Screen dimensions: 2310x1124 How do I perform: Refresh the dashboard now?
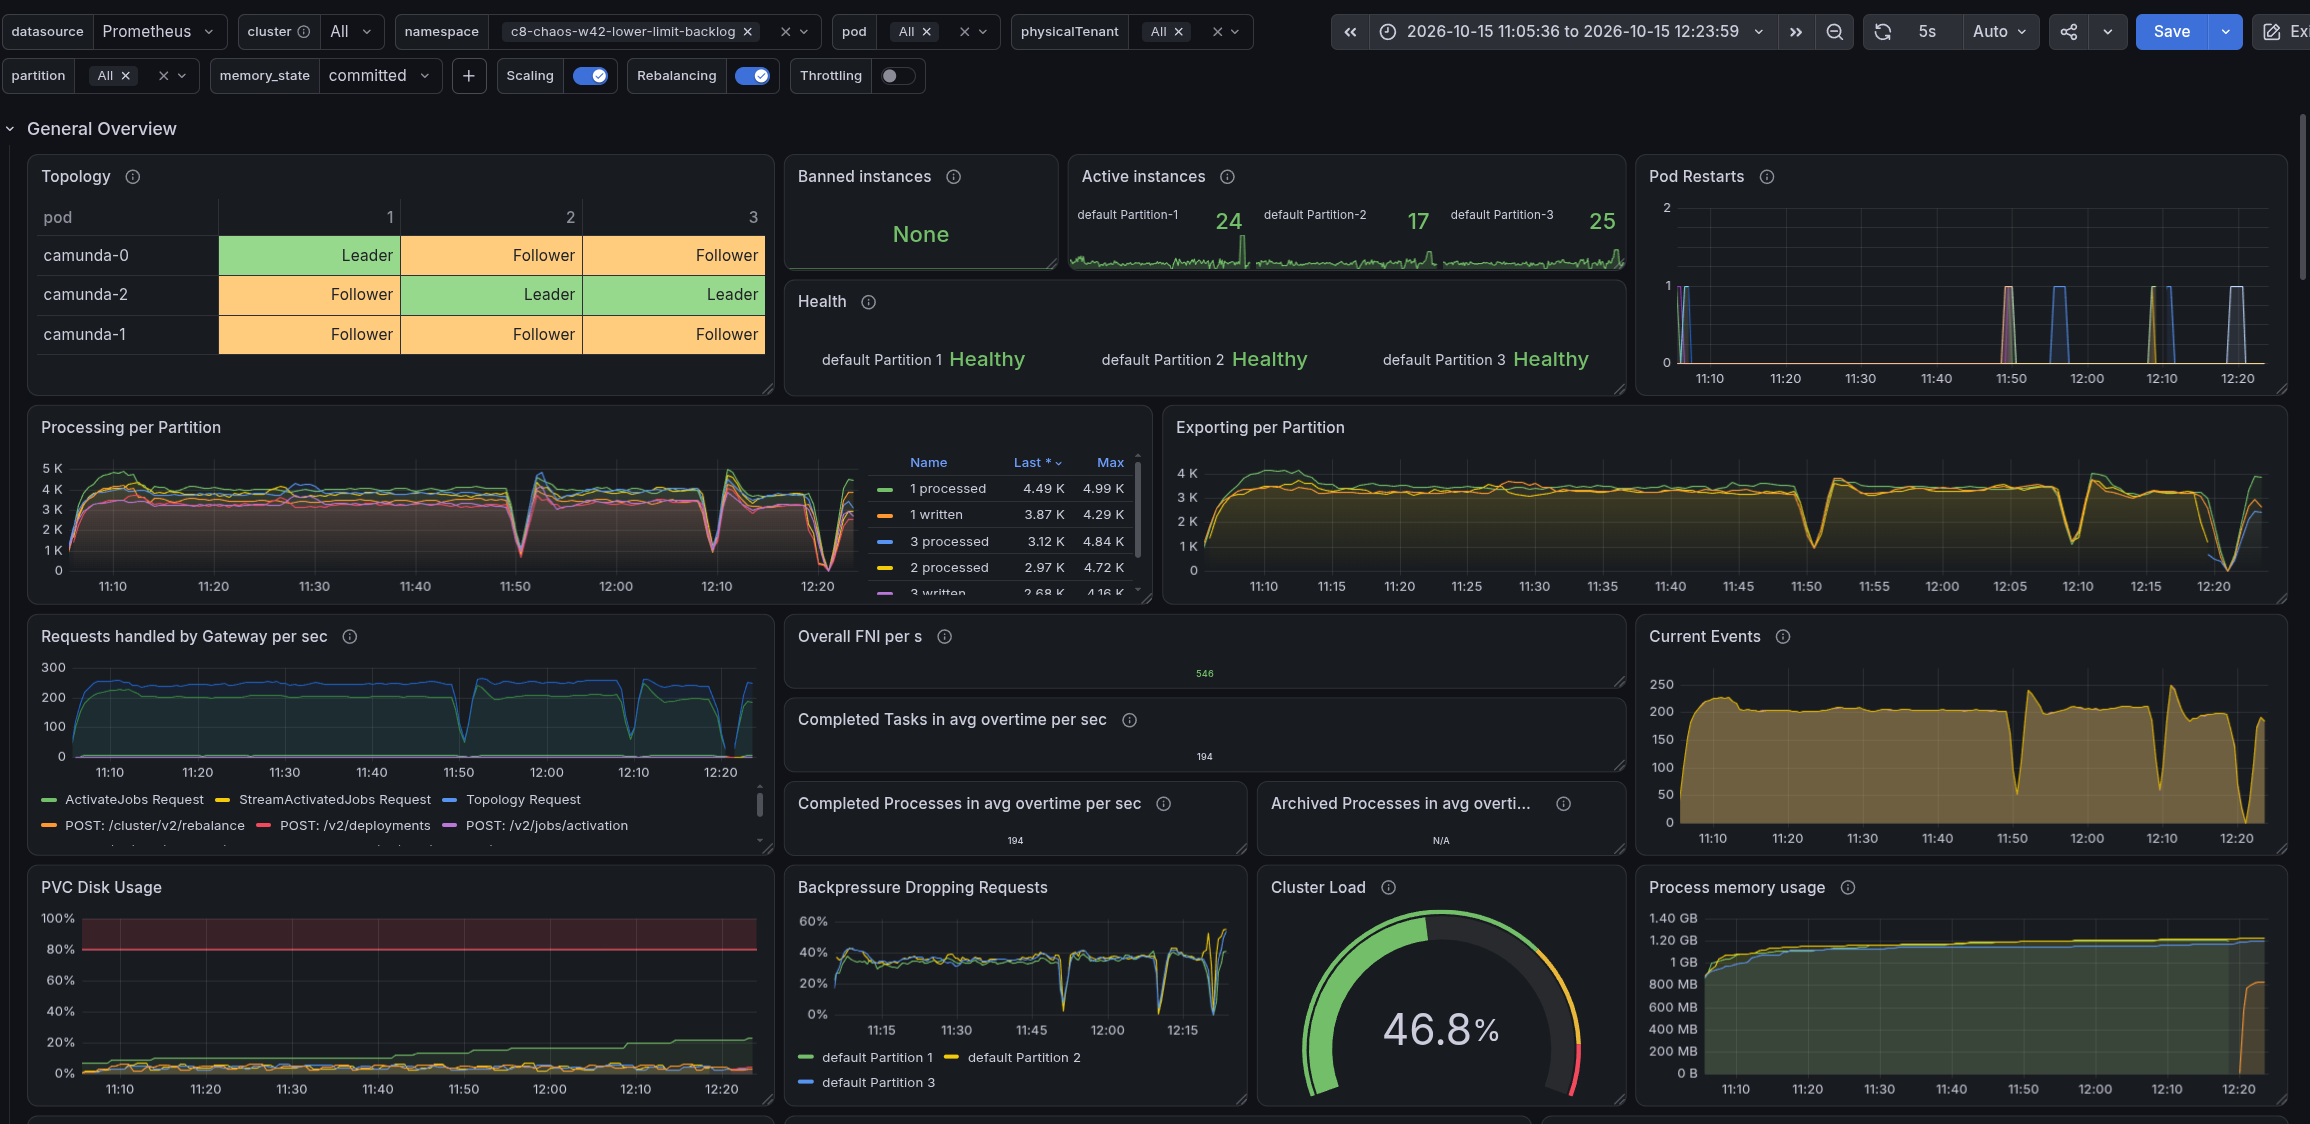pos(1883,32)
